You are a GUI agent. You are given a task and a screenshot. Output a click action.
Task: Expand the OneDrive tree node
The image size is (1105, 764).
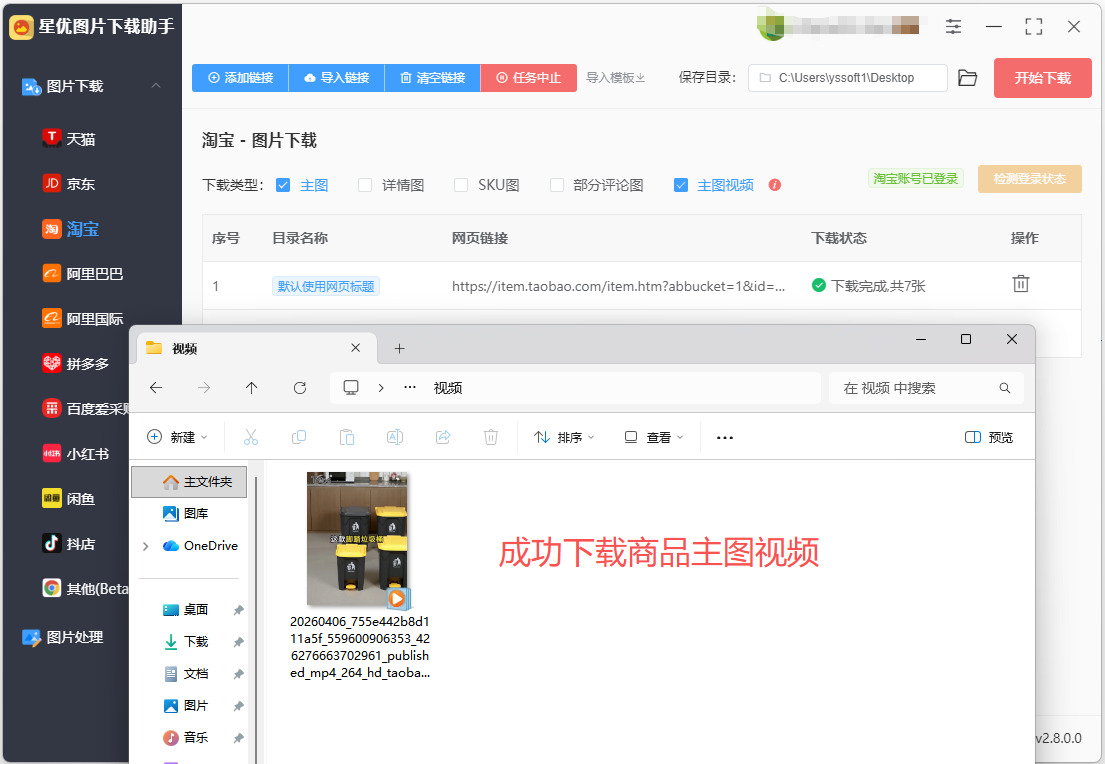(145, 546)
